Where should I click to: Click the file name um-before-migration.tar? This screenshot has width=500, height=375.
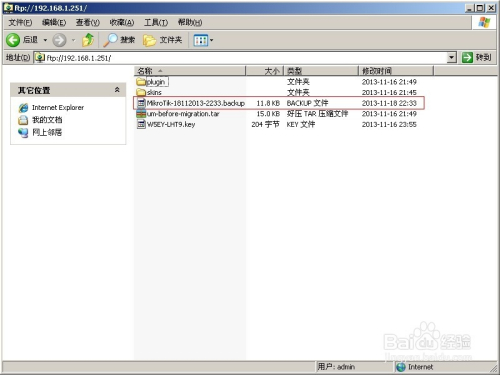click(183, 114)
